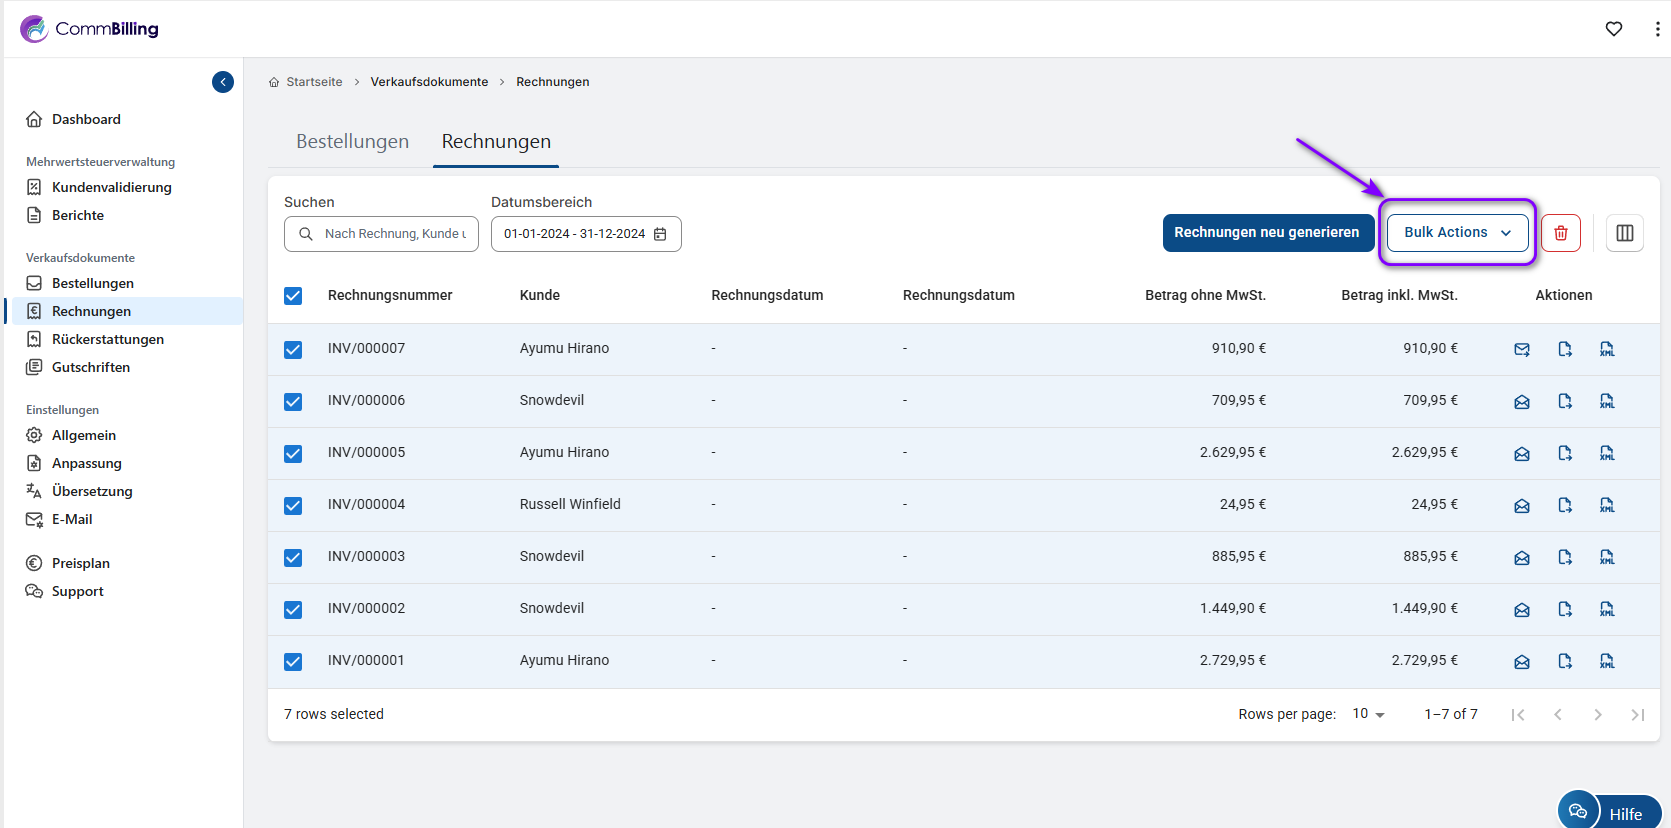The image size is (1671, 828).
Task: Send email for invoice INV/000007
Action: 1521,349
